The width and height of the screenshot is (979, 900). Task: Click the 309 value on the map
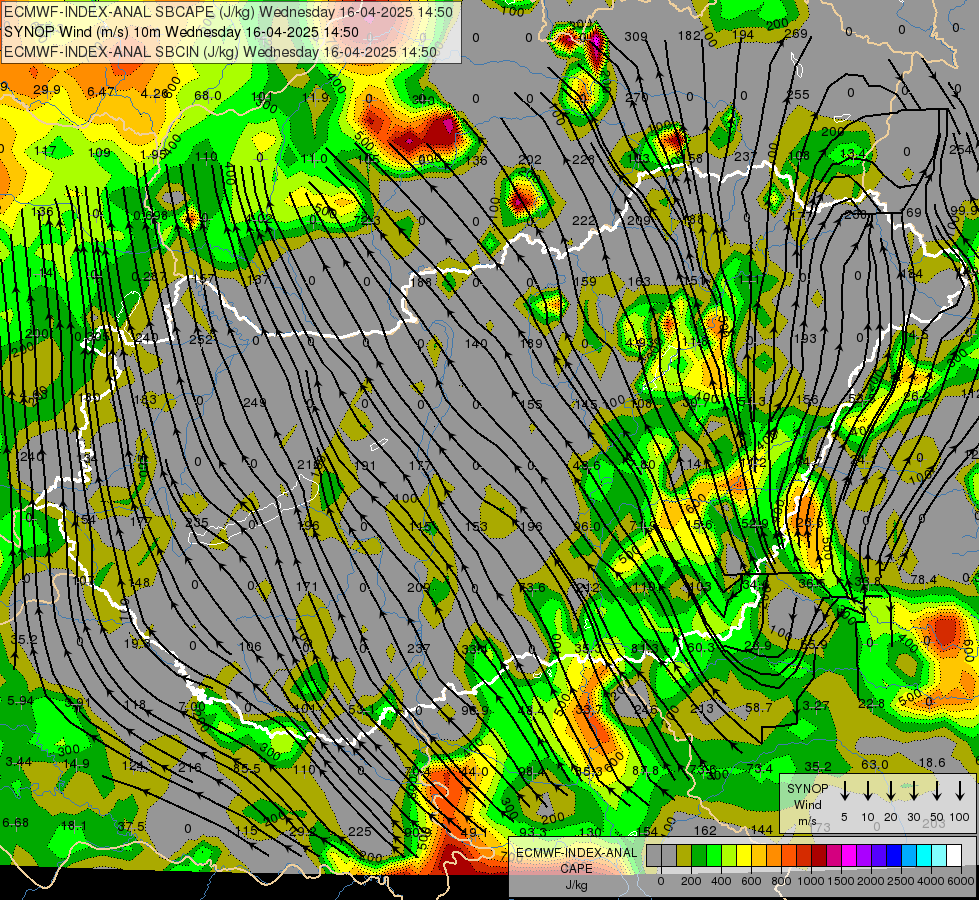tap(636, 37)
